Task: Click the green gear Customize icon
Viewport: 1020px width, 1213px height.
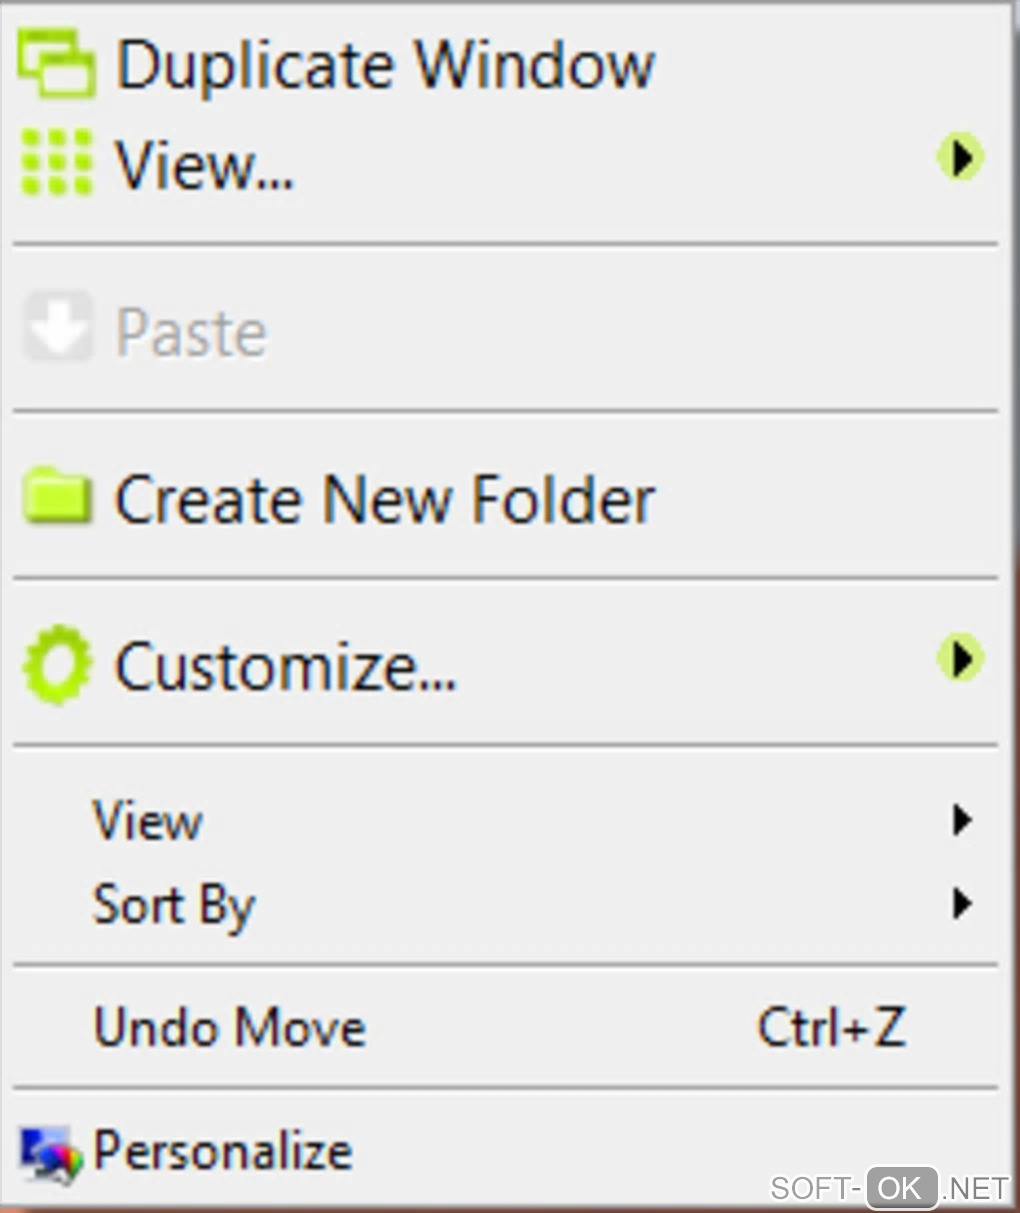Action: (x=57, y=664)
